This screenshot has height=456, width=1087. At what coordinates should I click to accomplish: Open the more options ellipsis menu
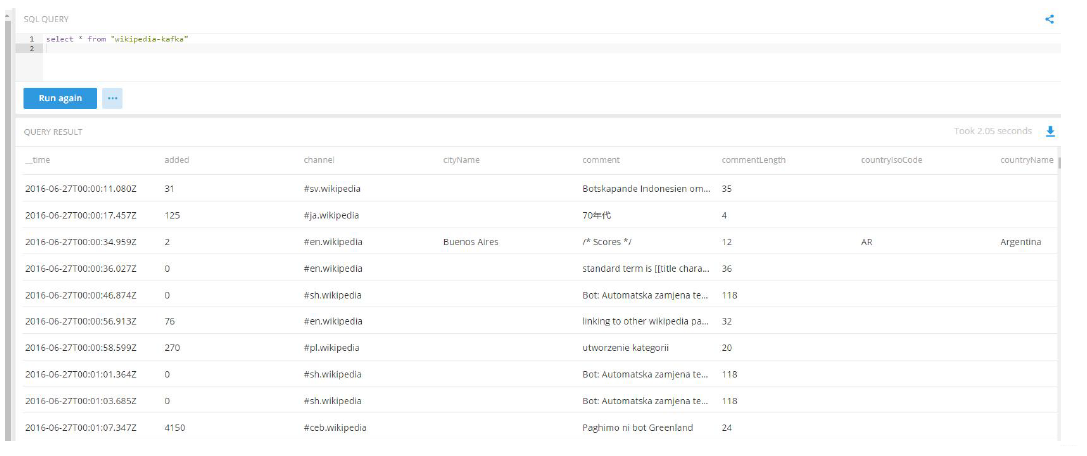coord(112,98)
